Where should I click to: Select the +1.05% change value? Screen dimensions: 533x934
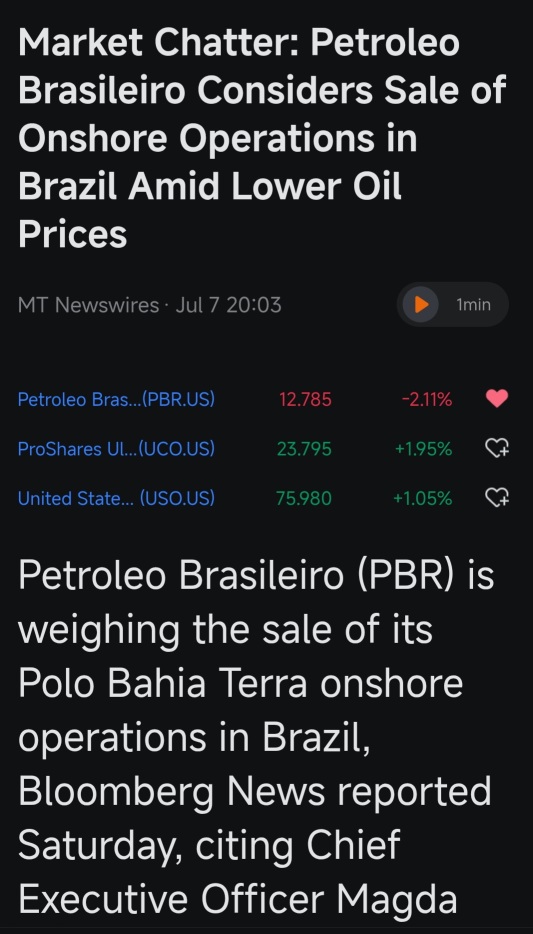[423, 498]
